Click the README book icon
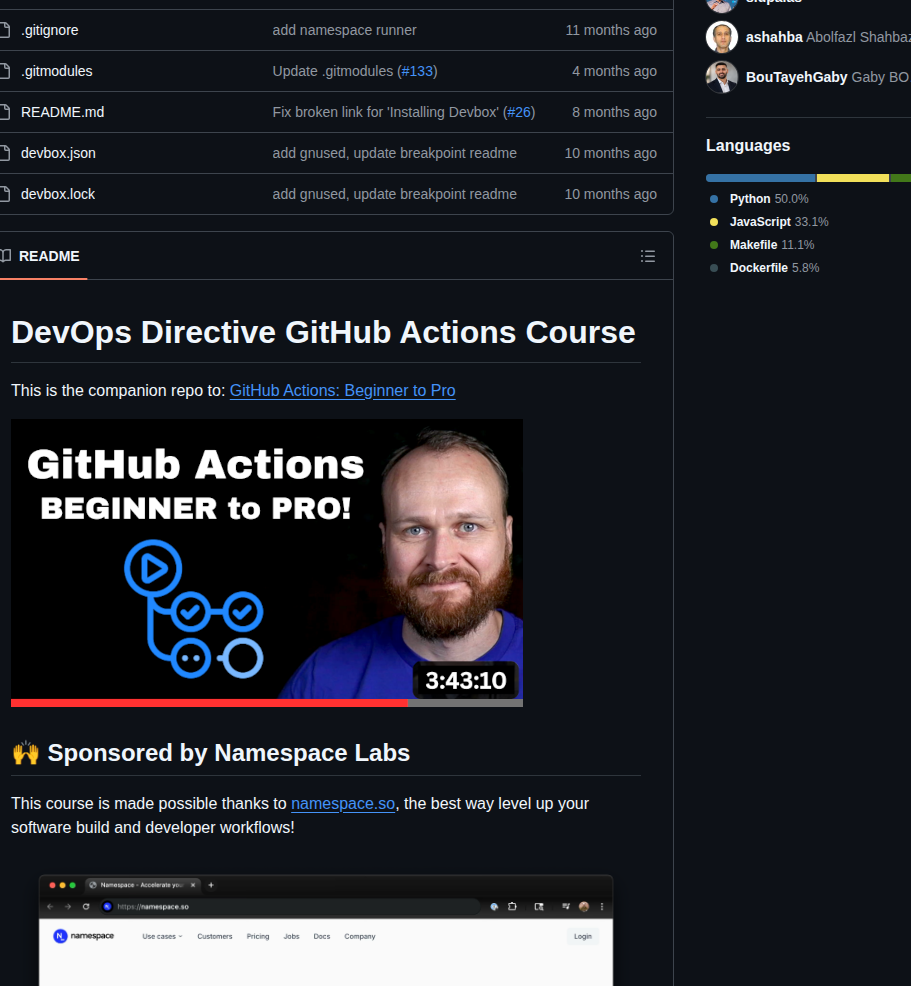This screenshot has width=911, height=986. (6, 256)
